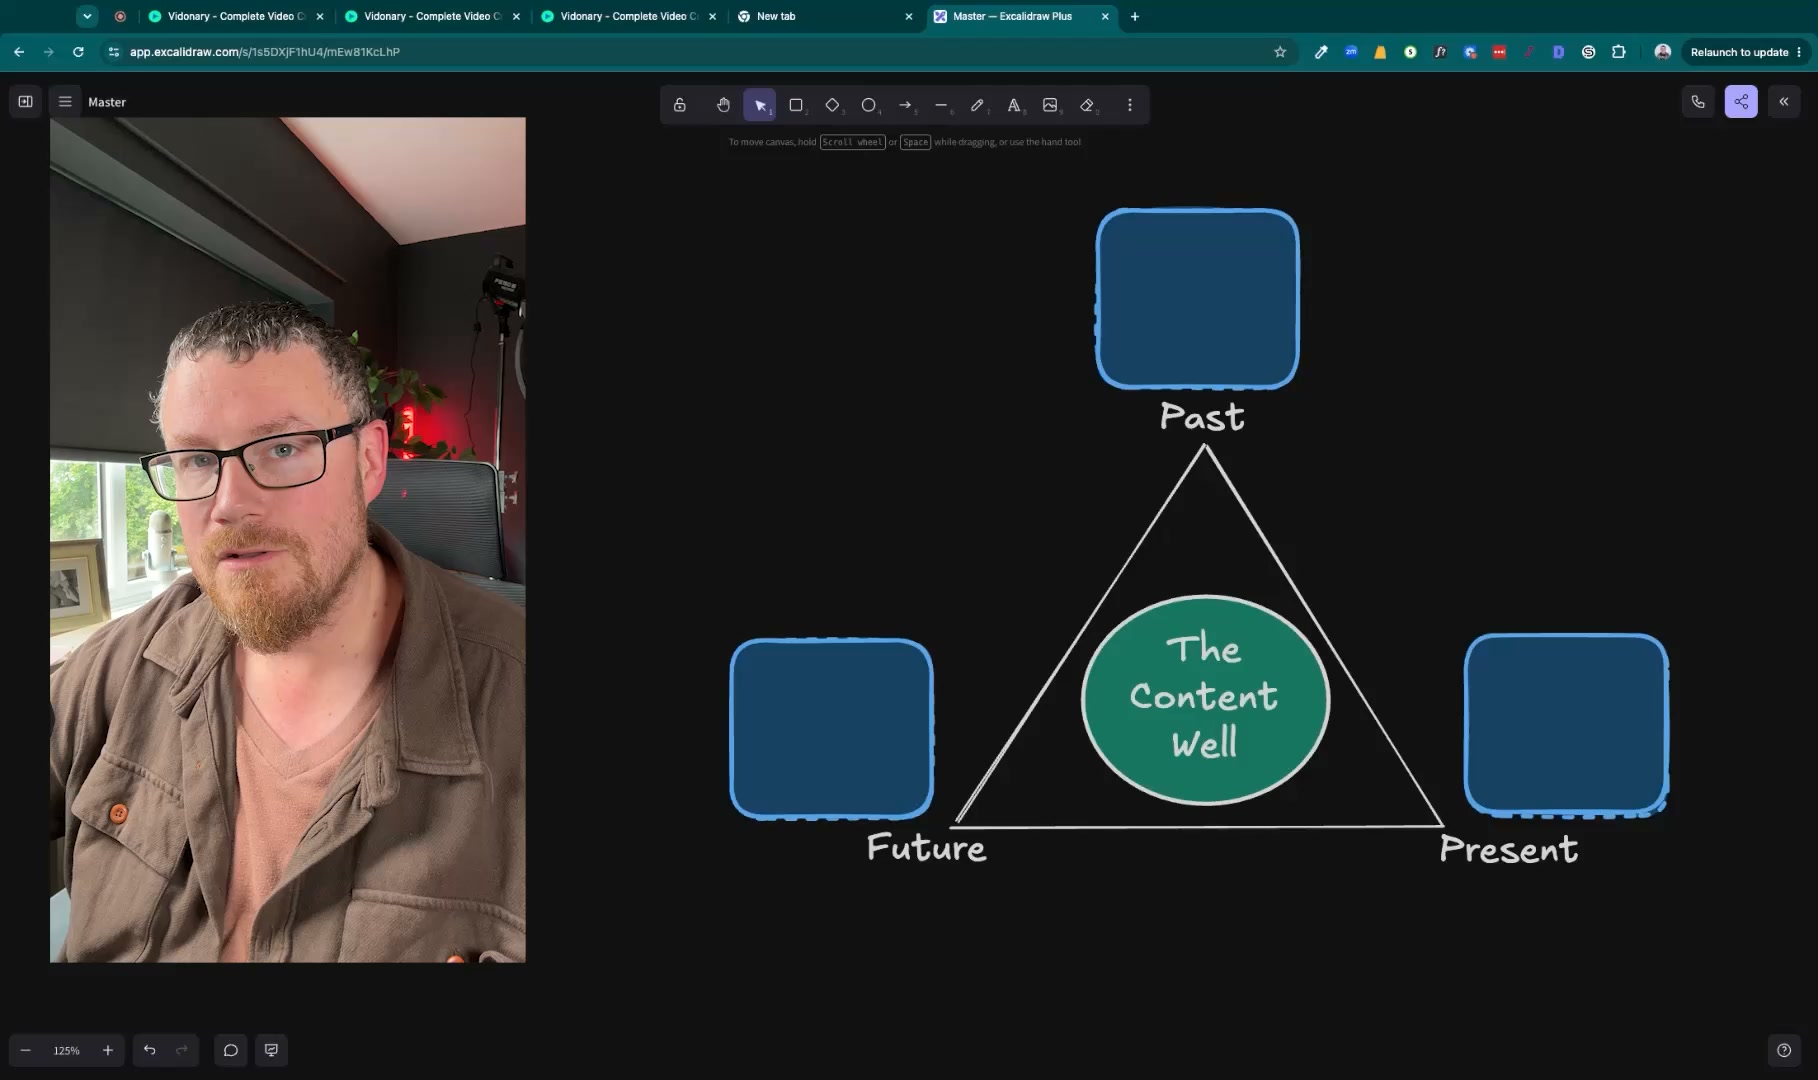The height and width of the screenshot is (1080, 1818).
Task: Select the Diamond shape tool
Action: point(832,105)
